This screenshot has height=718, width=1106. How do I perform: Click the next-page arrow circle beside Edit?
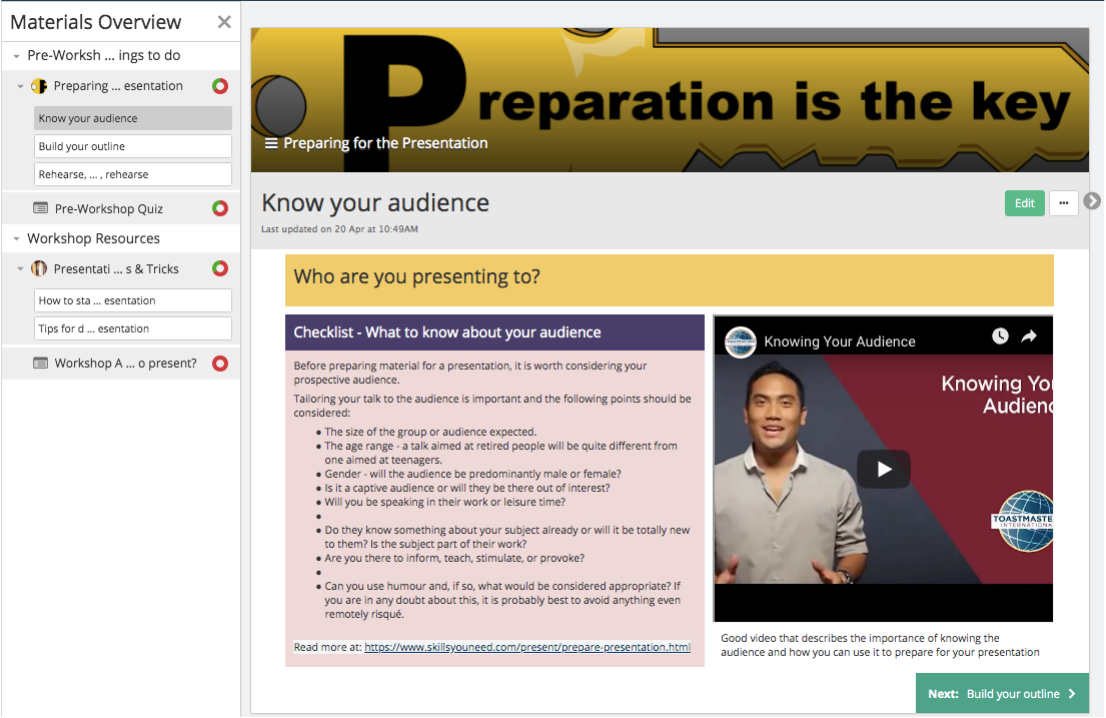point(1092,201)
